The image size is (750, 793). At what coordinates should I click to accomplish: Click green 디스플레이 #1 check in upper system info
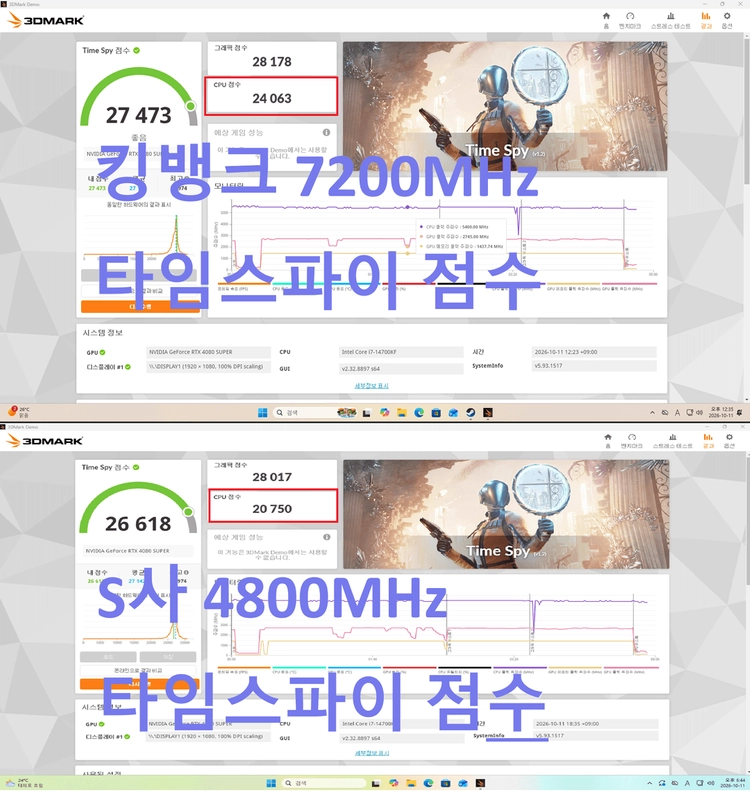128,367
